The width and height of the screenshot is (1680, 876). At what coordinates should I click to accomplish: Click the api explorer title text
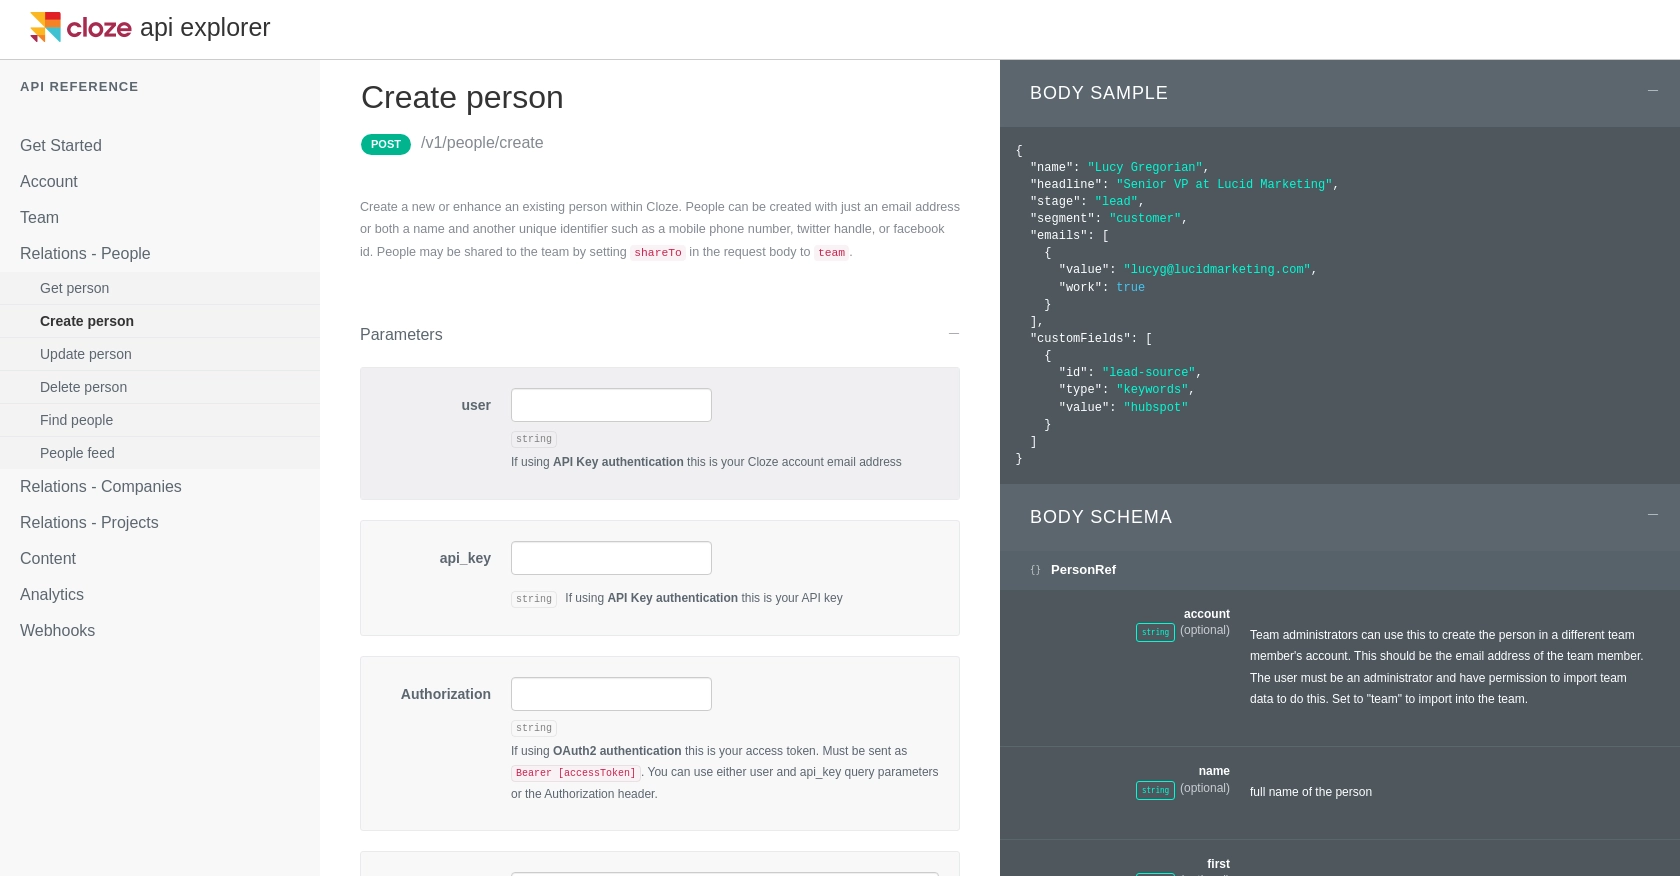(x=205, y=27)
